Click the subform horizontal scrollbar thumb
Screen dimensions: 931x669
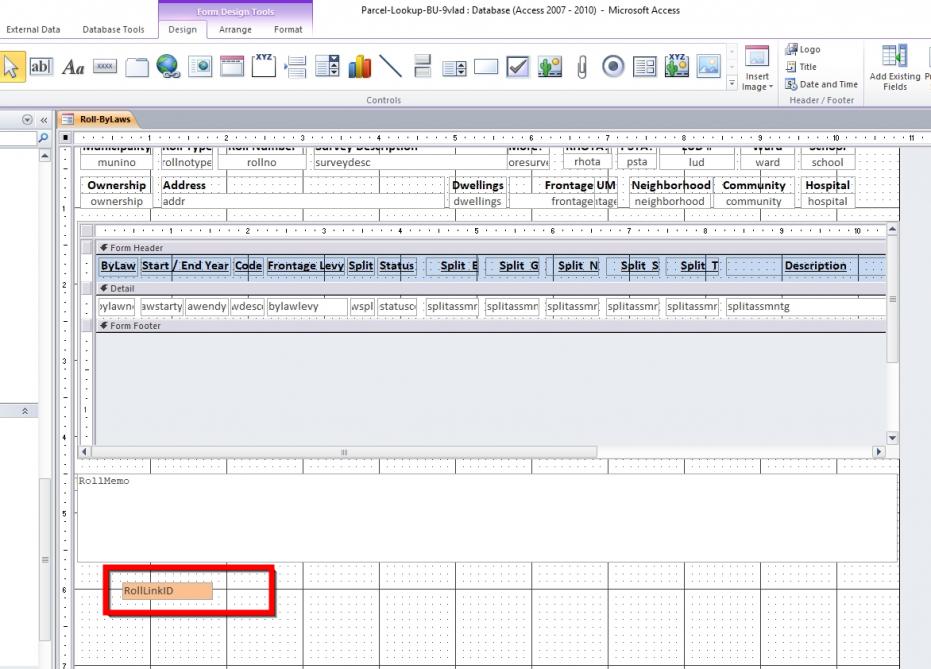pyautogui.click(x=344, y=452)
